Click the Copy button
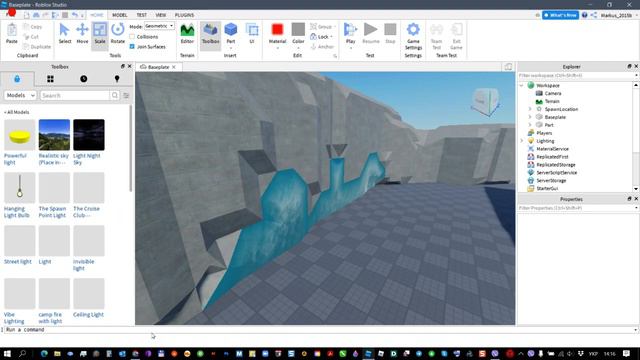The image size is (640, 360). tap(32, 27)
